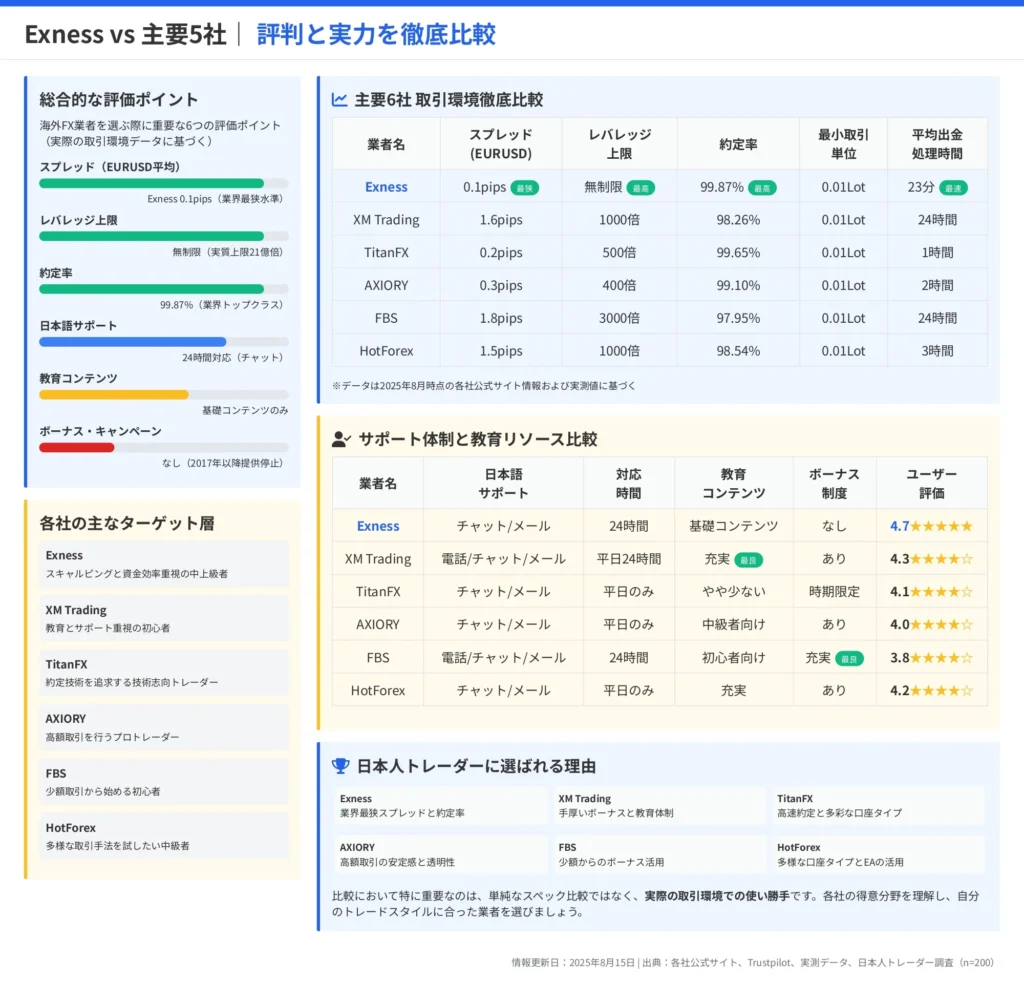
Task: Click the green スプレッド（EURUSD平均） progress bar
Action: point(152,183)
